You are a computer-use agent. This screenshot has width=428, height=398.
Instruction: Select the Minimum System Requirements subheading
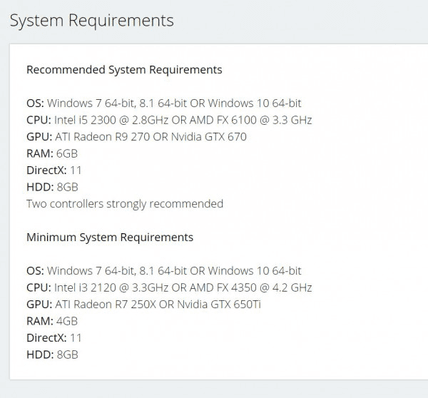(110, 237)
